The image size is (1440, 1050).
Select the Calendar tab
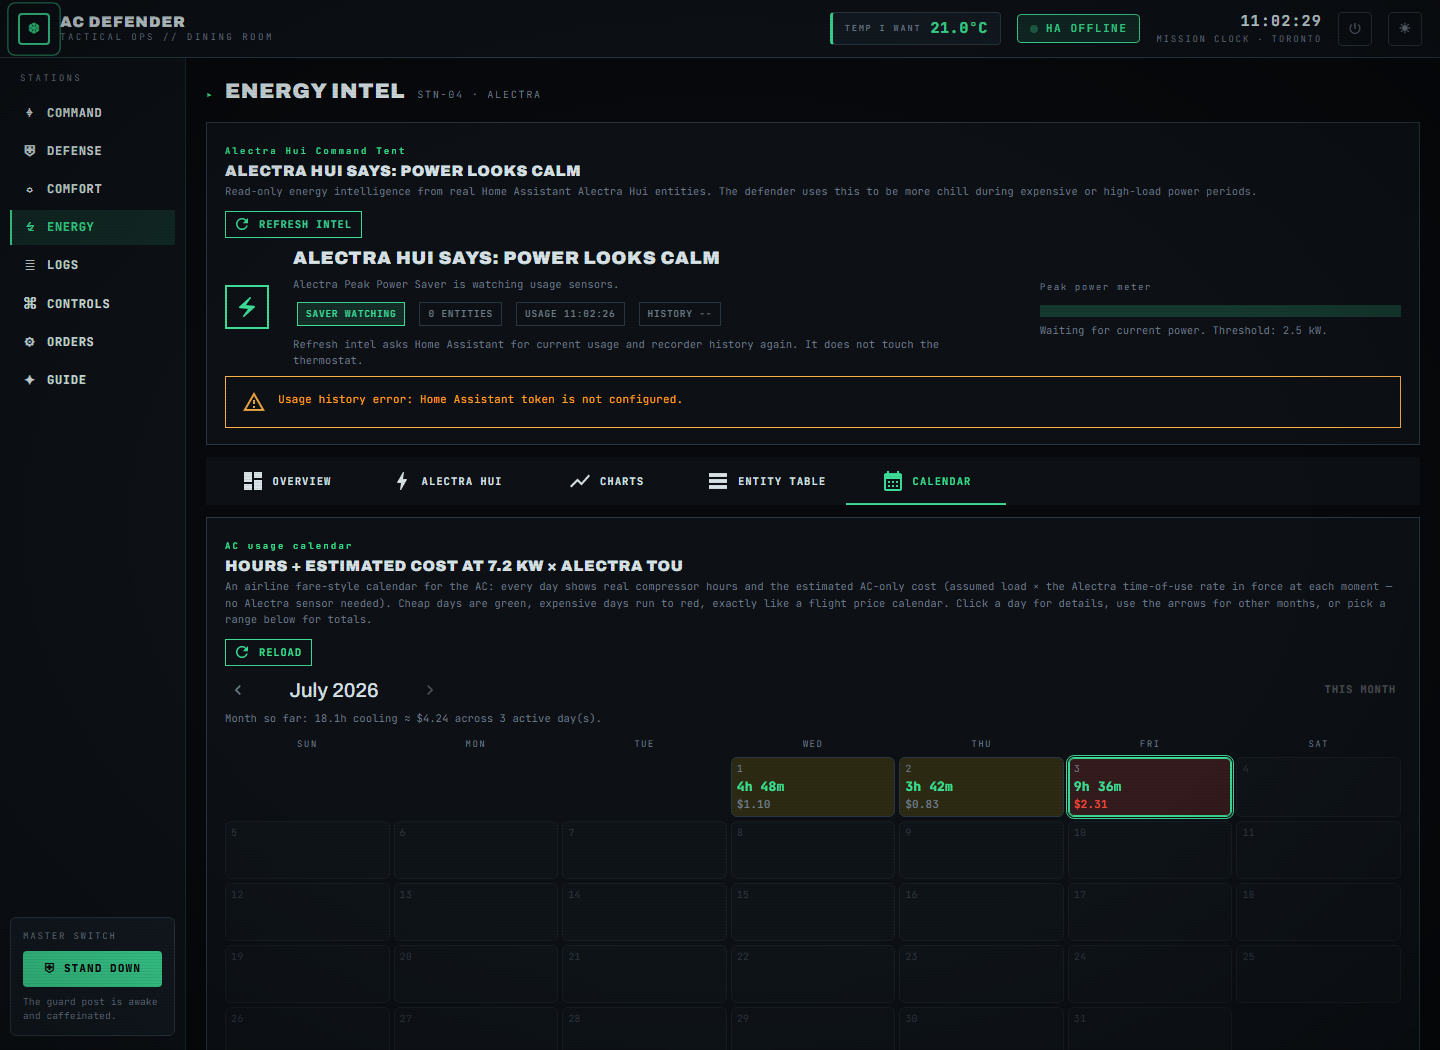coord(926,481)
